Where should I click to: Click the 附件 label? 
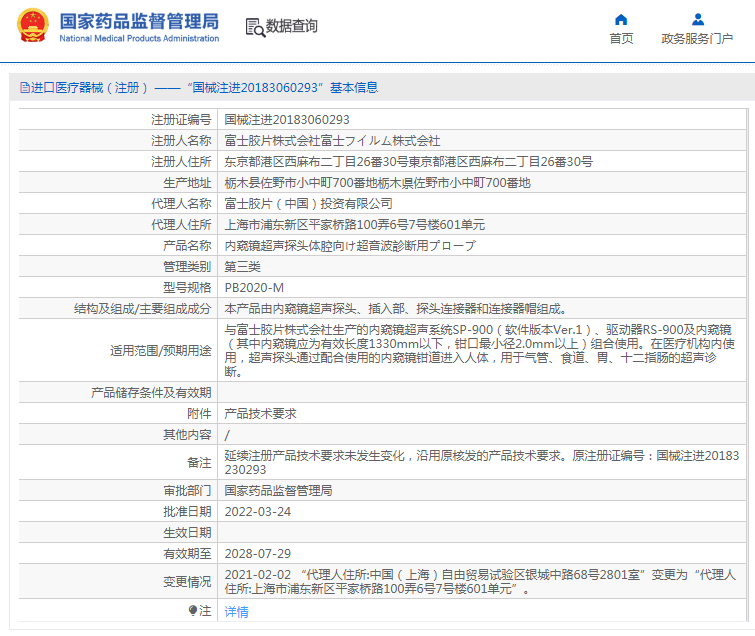[x=199, y=414]
